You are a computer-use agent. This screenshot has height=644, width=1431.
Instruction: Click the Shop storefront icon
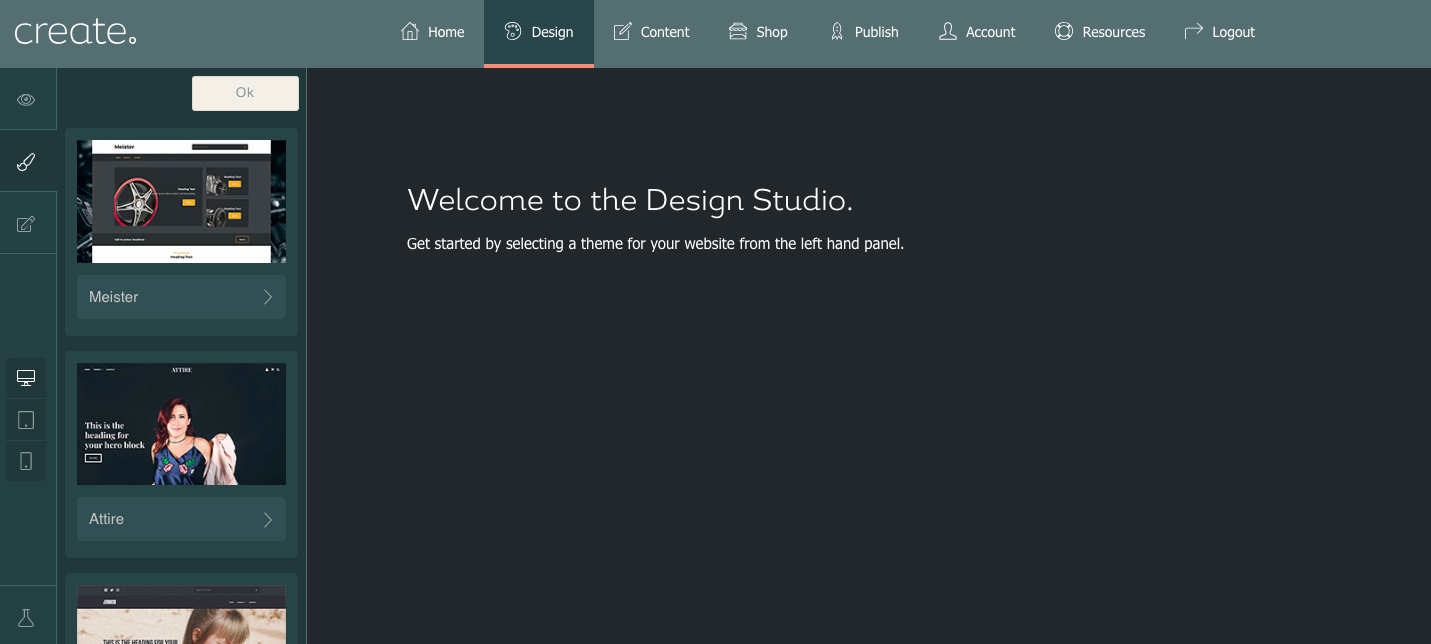pyautogui.click(x=738, y=31)
